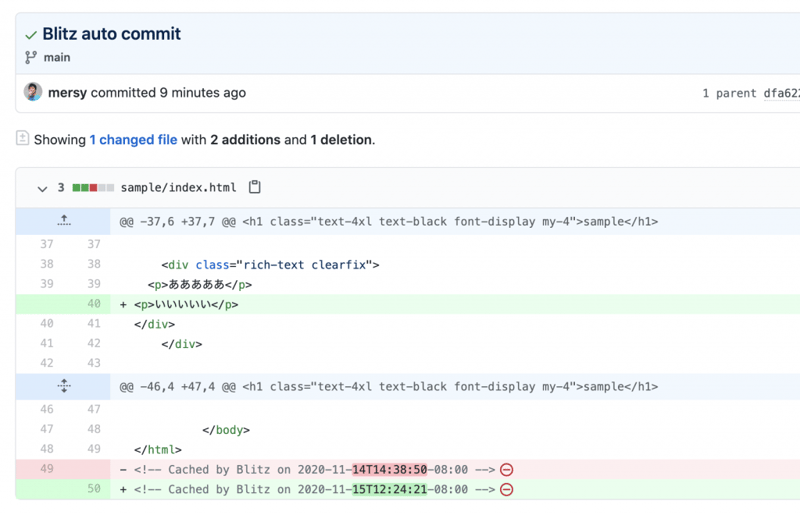Image resolution: width=800 pixels, height=515 pixels.
Task: Click no-newline icon on added Blitz line
Action: [507, 489]
